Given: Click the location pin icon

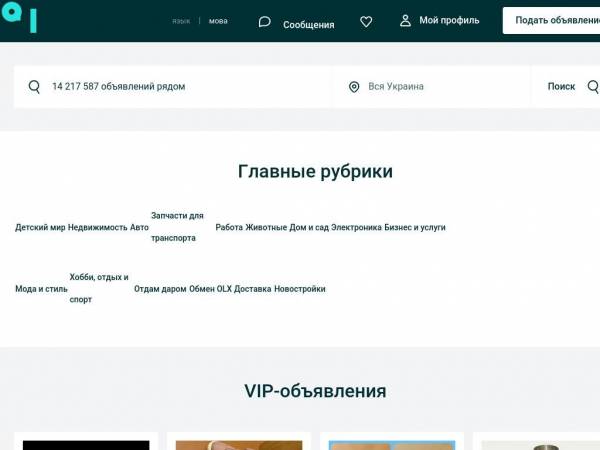Looking at the screenshot, I should [354, 87].
